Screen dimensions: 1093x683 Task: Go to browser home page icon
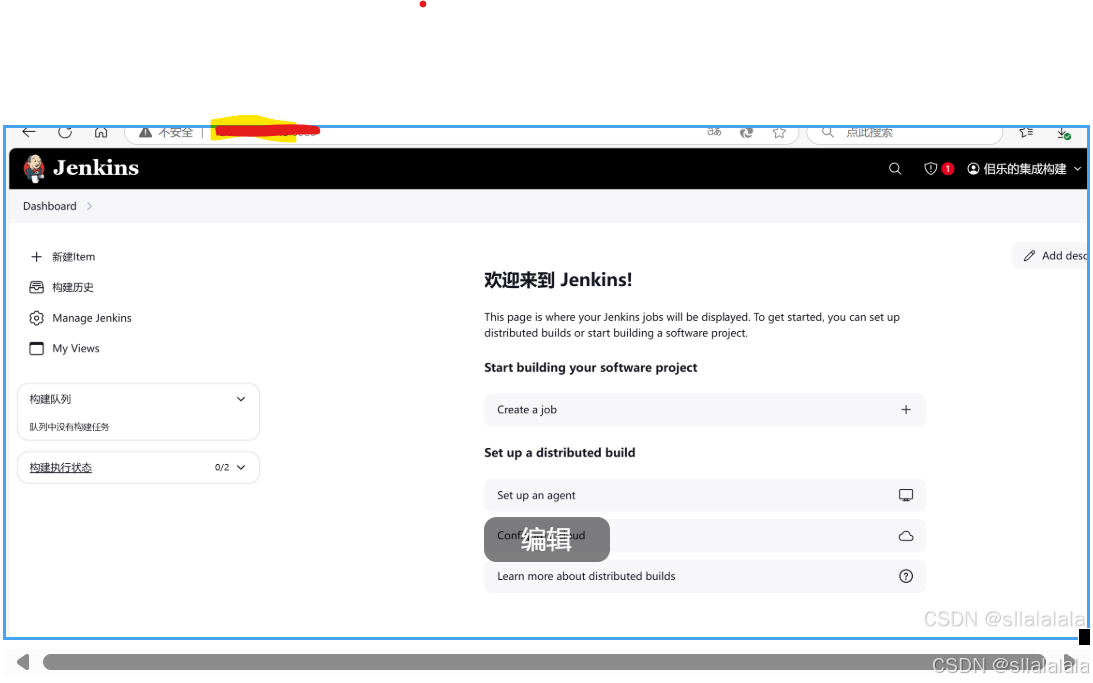tap(101, 132)
